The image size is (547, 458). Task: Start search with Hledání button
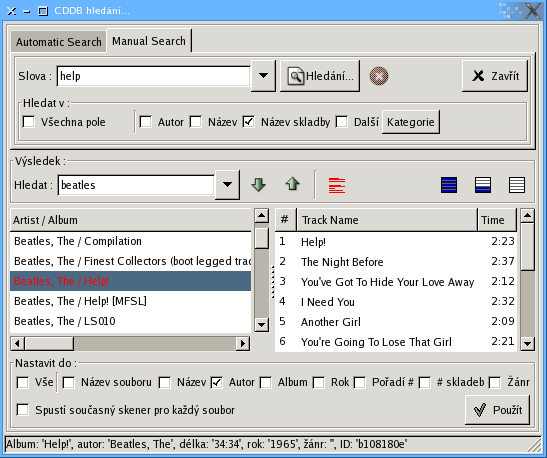coord(320,76)
